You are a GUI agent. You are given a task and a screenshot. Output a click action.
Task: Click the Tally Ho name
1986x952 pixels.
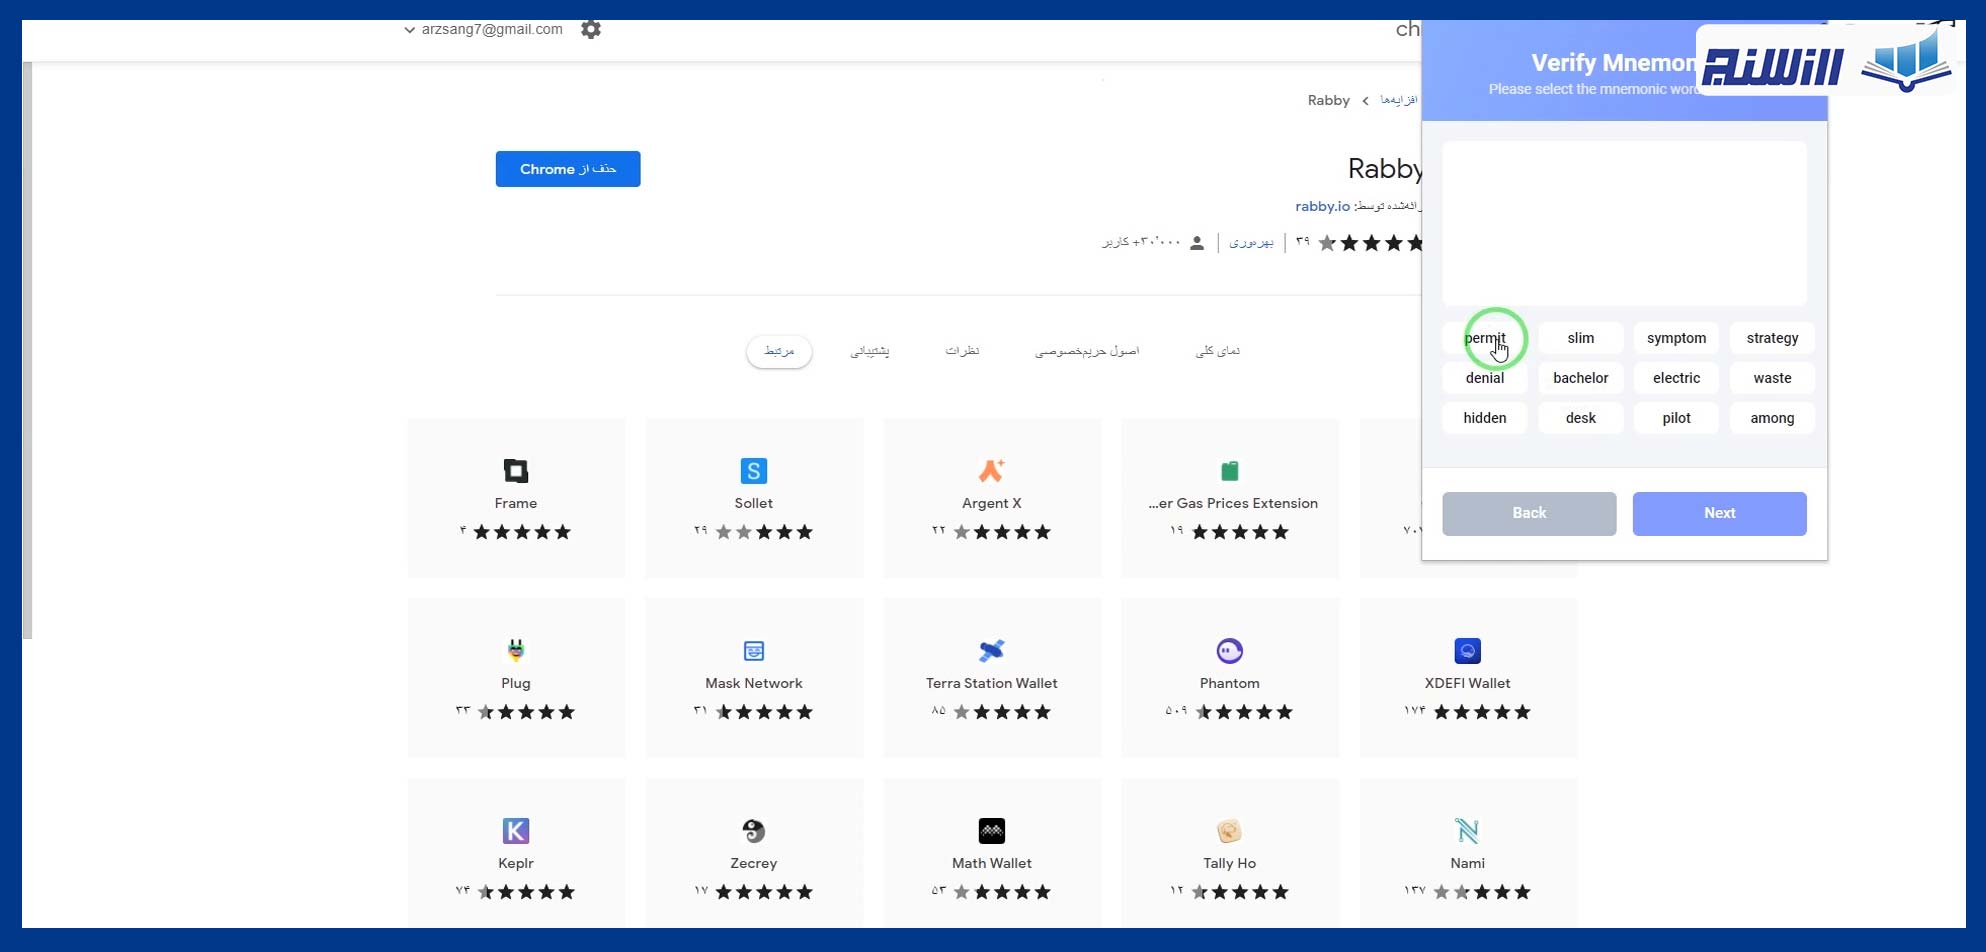tap(1230, 863)
